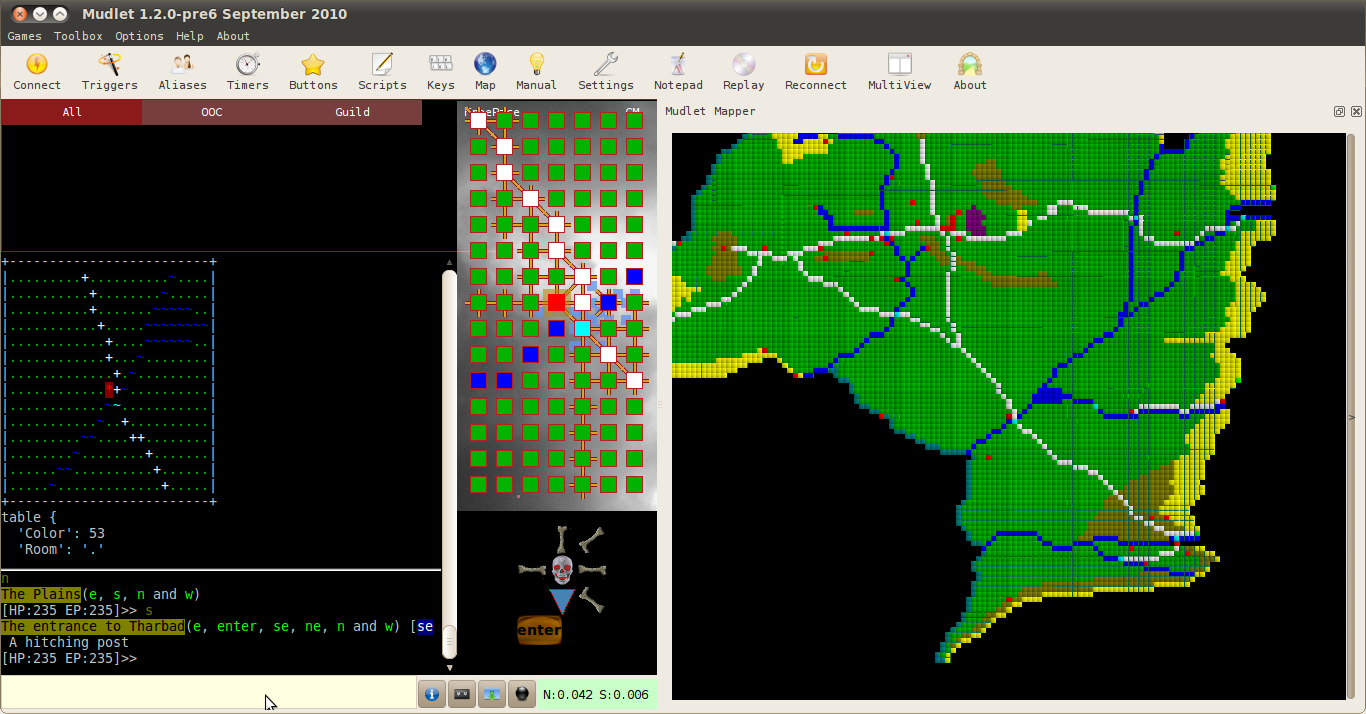Click the blue down-triangle under the skull
This screenshot has width=1366, height=714.
(x=562, y=601)
